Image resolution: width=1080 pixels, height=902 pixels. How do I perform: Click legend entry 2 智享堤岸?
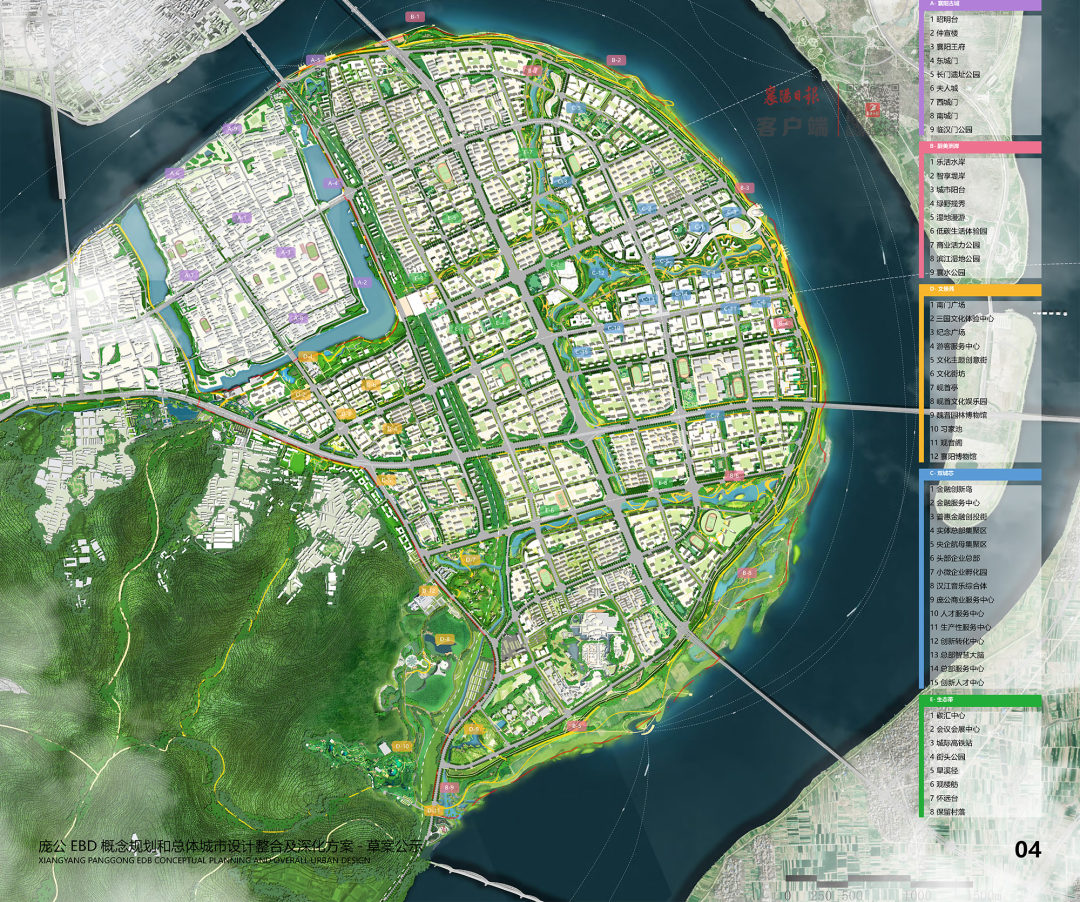pos(948,176)
